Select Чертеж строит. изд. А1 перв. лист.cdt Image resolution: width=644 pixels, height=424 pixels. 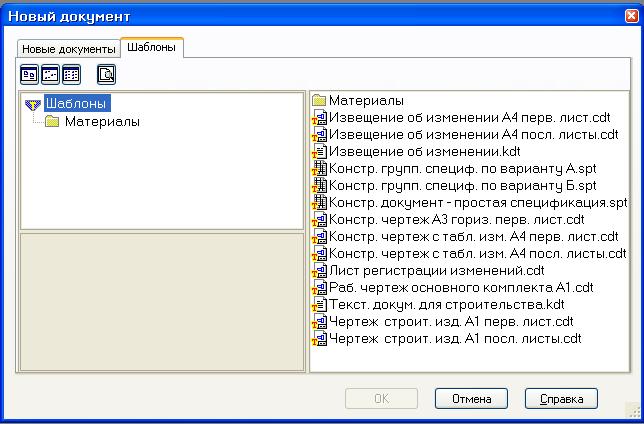451,322
